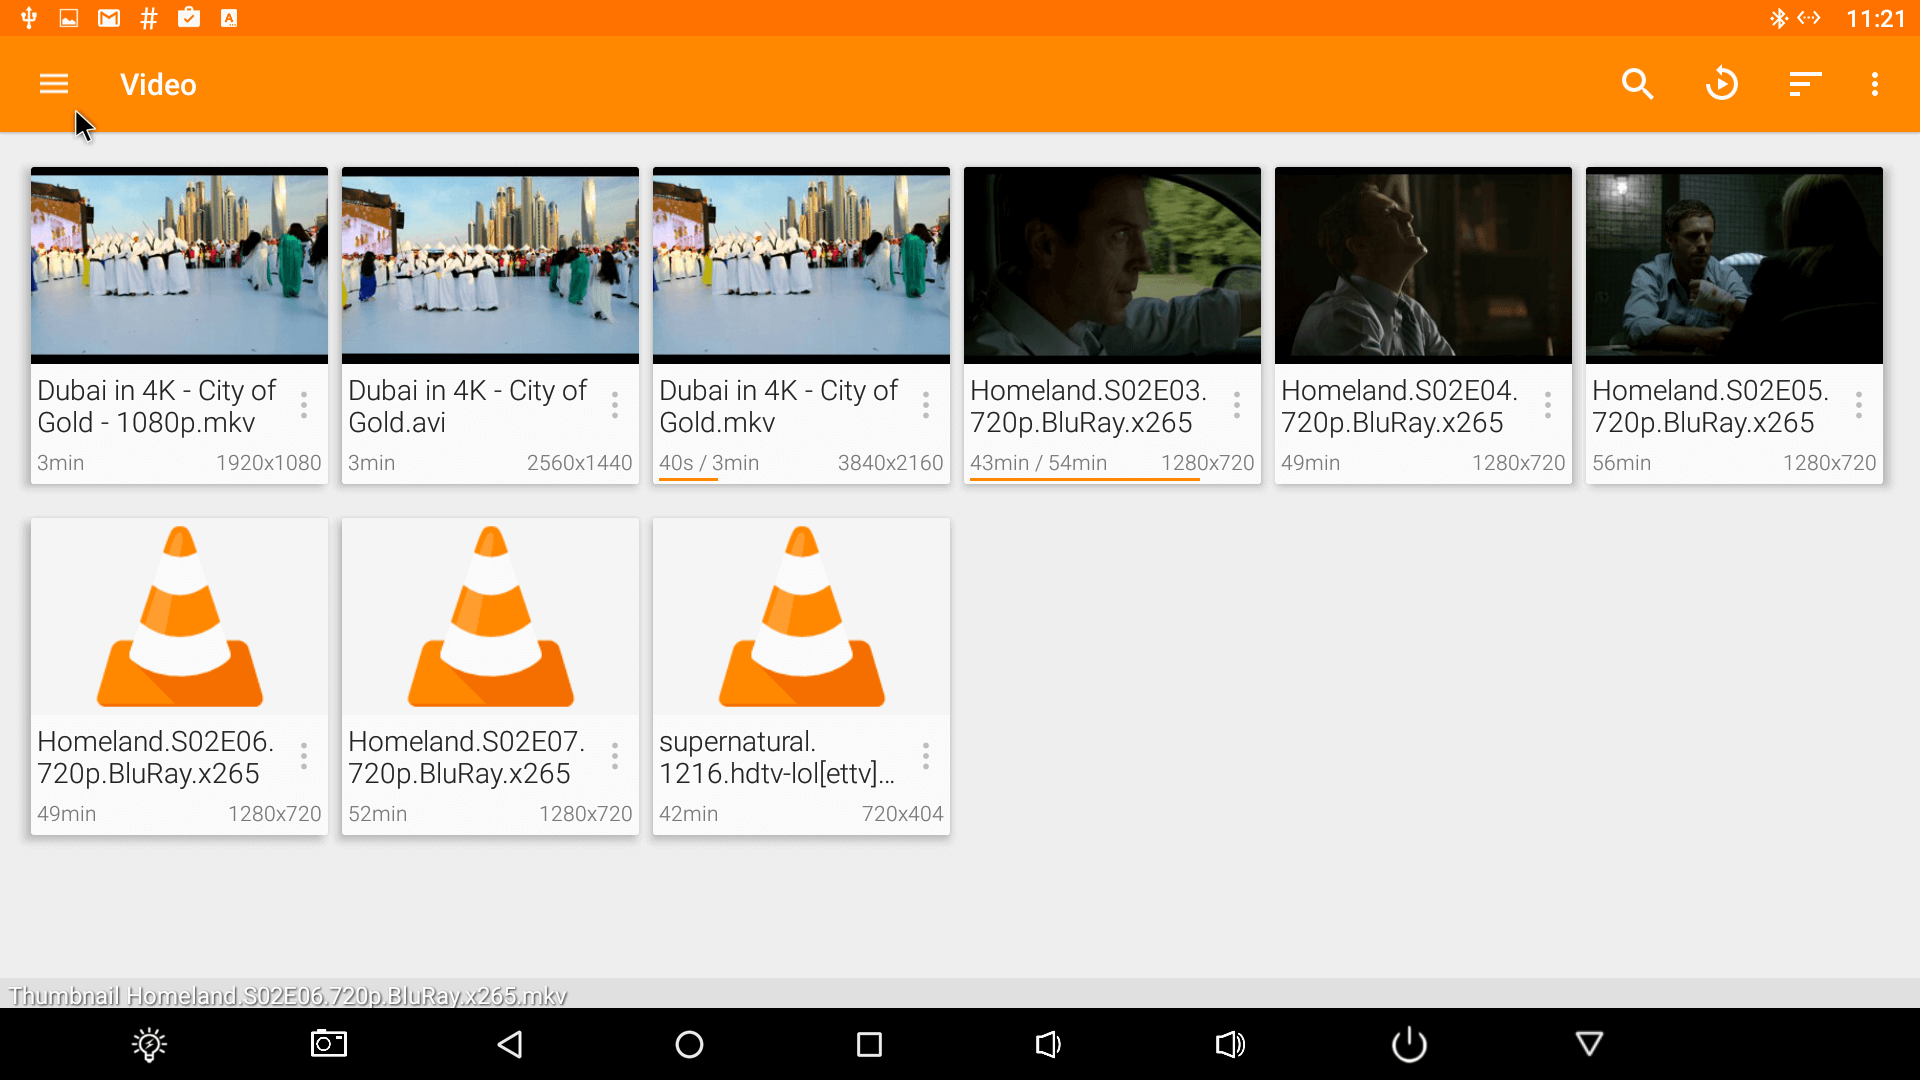Tap the Android back button

[510, 1045]
